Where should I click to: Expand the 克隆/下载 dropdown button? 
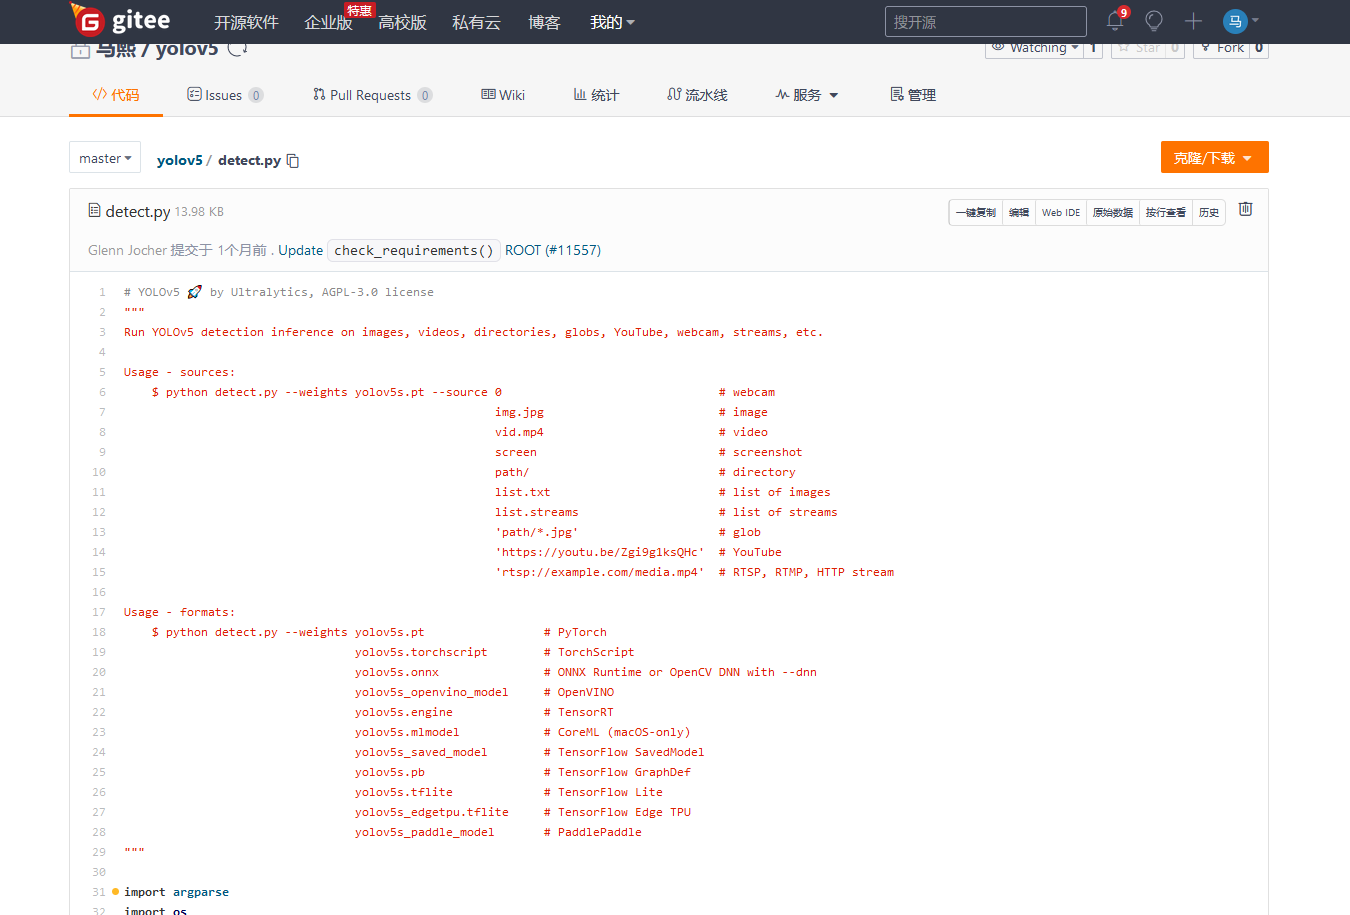point(1214,157)
